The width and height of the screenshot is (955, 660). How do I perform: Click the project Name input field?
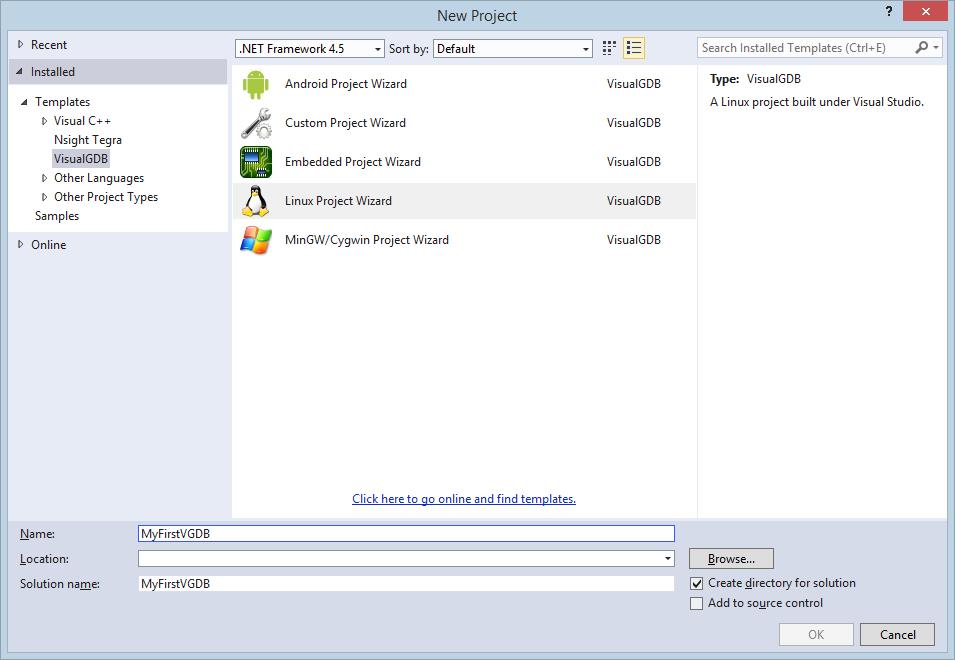point(406,533)
